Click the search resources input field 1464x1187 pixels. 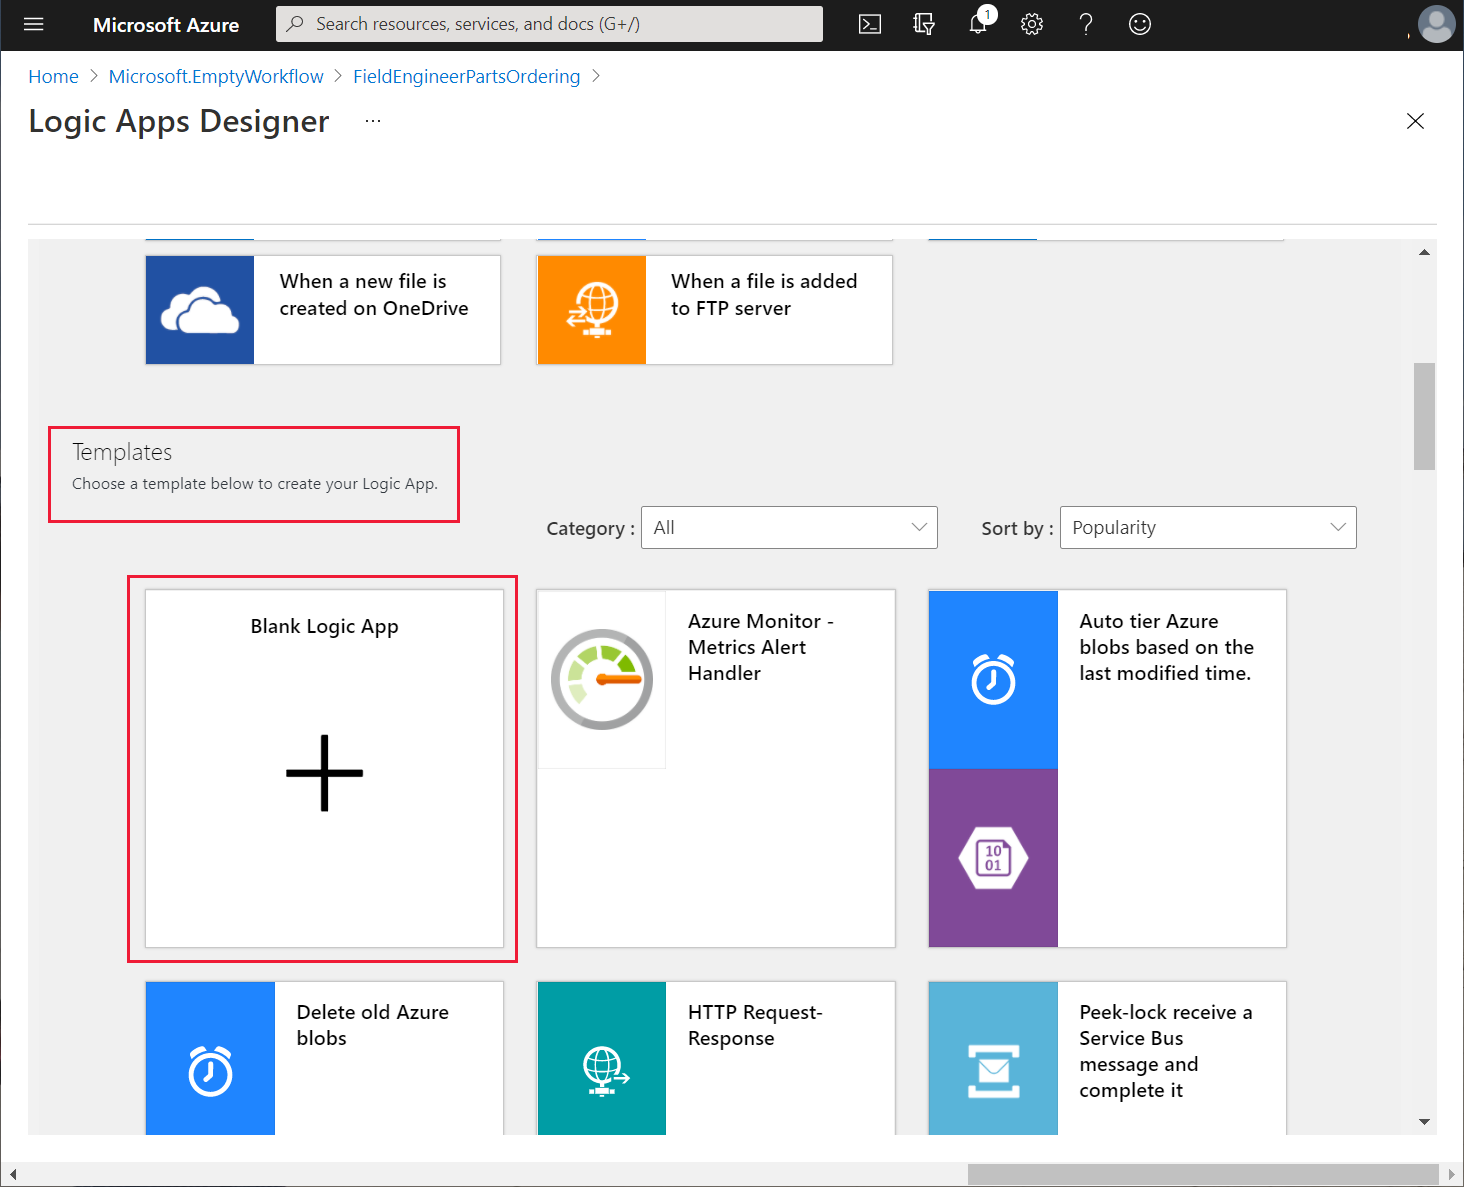point(549,24)
